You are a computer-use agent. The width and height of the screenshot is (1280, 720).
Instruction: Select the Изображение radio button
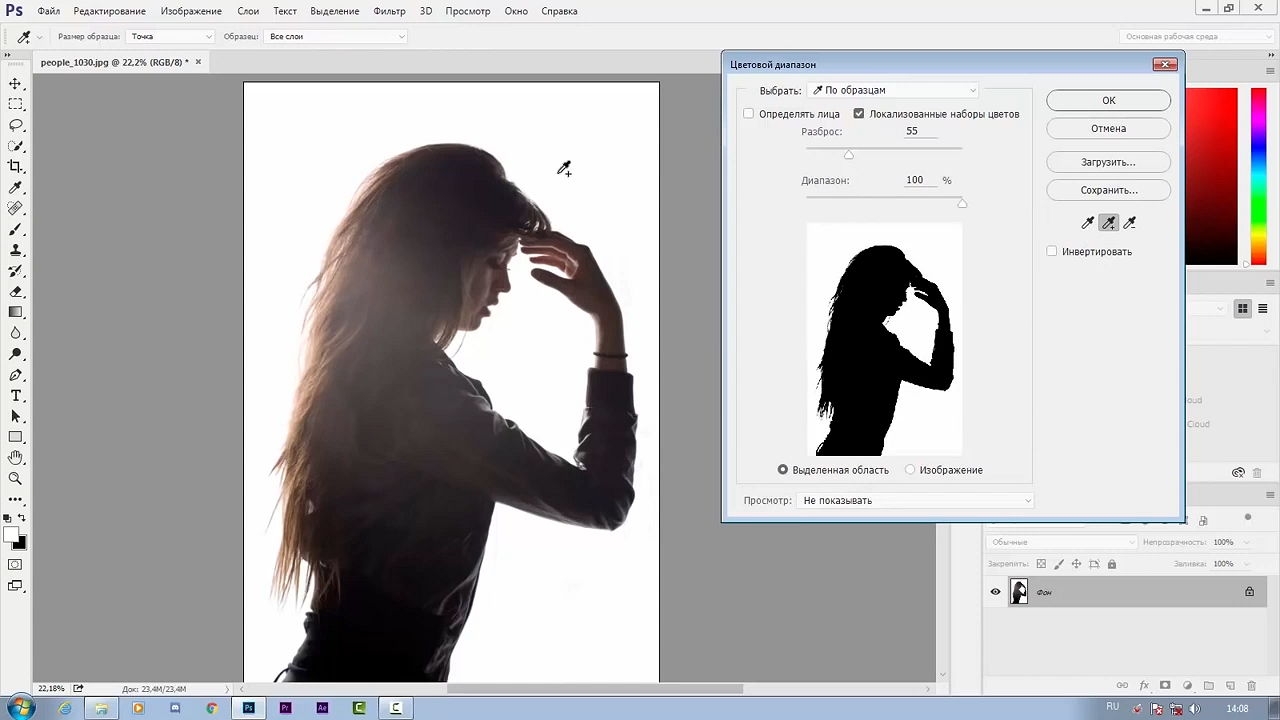click(910, 470)
